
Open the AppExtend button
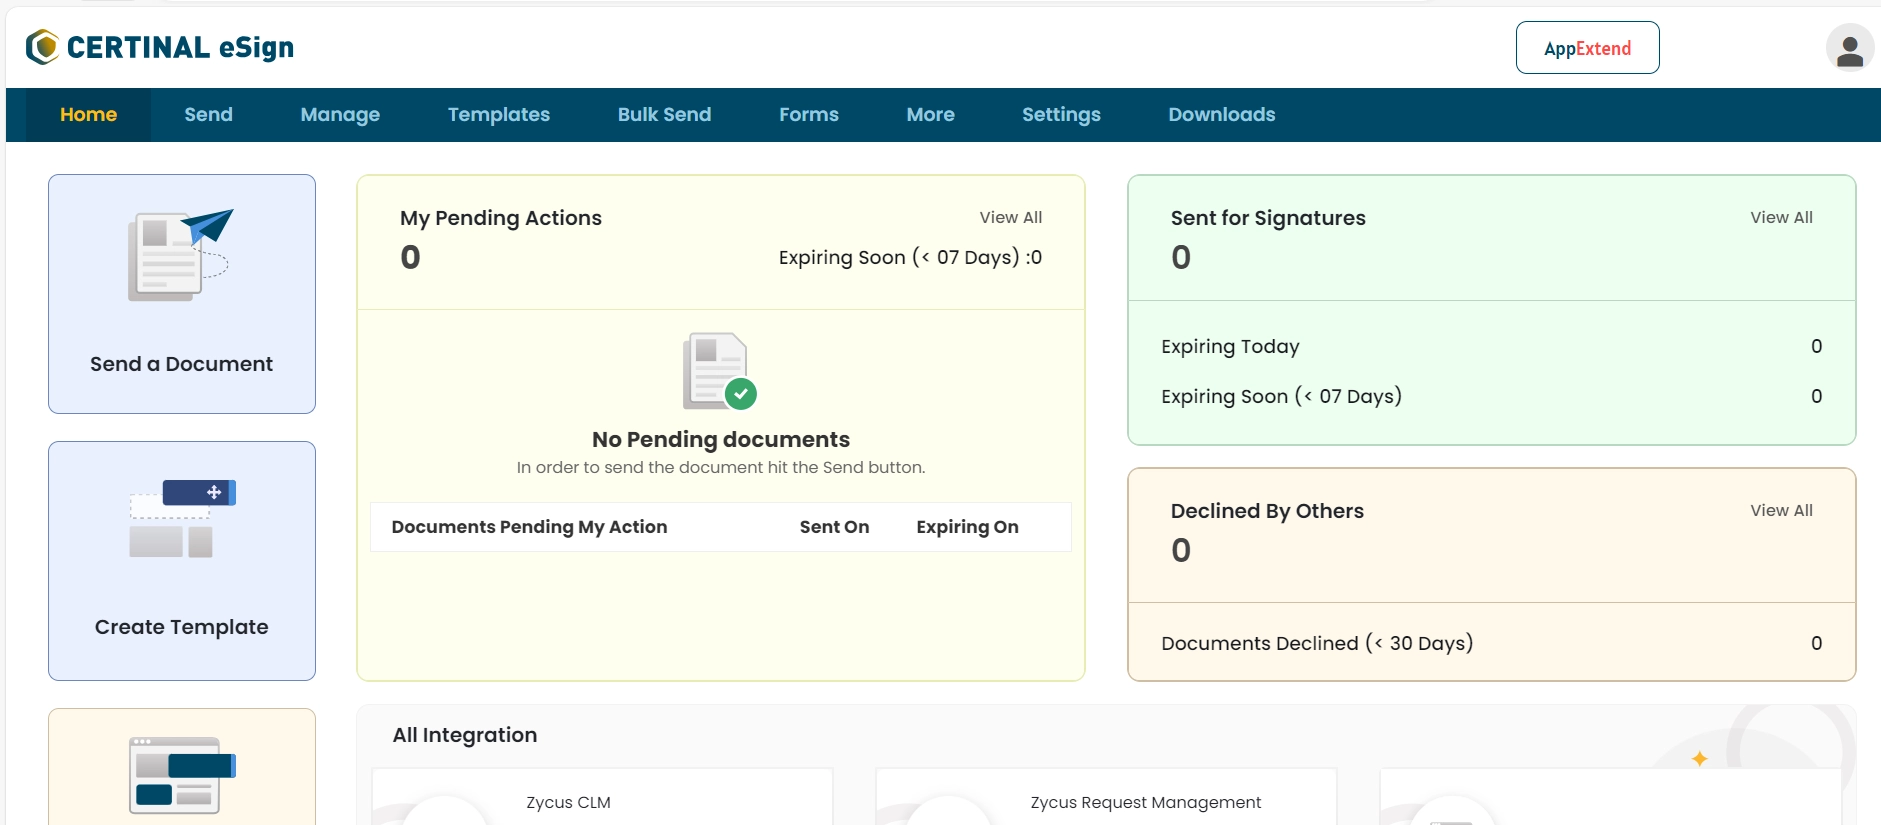[x=1587, y=48]
